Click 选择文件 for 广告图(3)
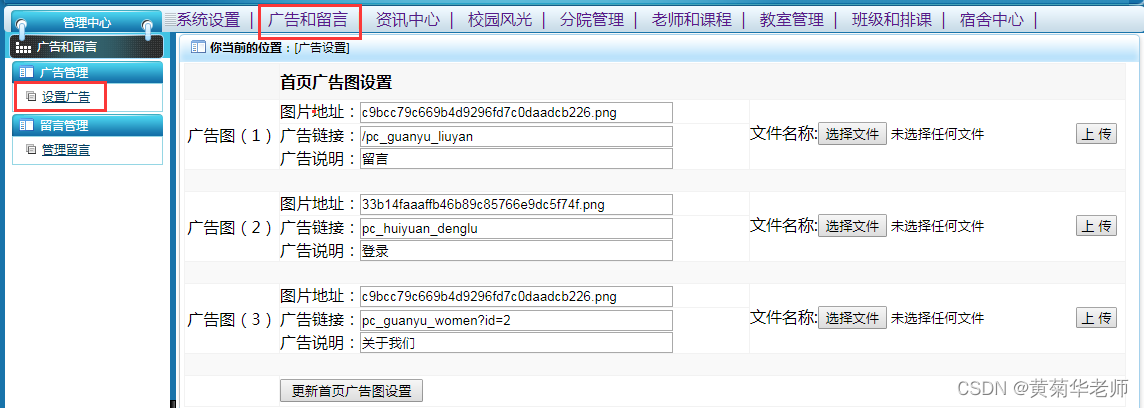Image resolution: width=1144 pixels, height=408 pixels. click(x=852, y=318)
